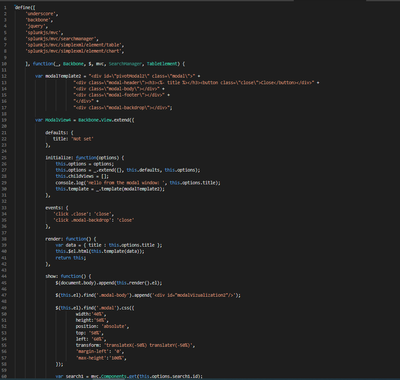Click the 'render:' method key
400x380 pixels.
click(x=54, y=239)
